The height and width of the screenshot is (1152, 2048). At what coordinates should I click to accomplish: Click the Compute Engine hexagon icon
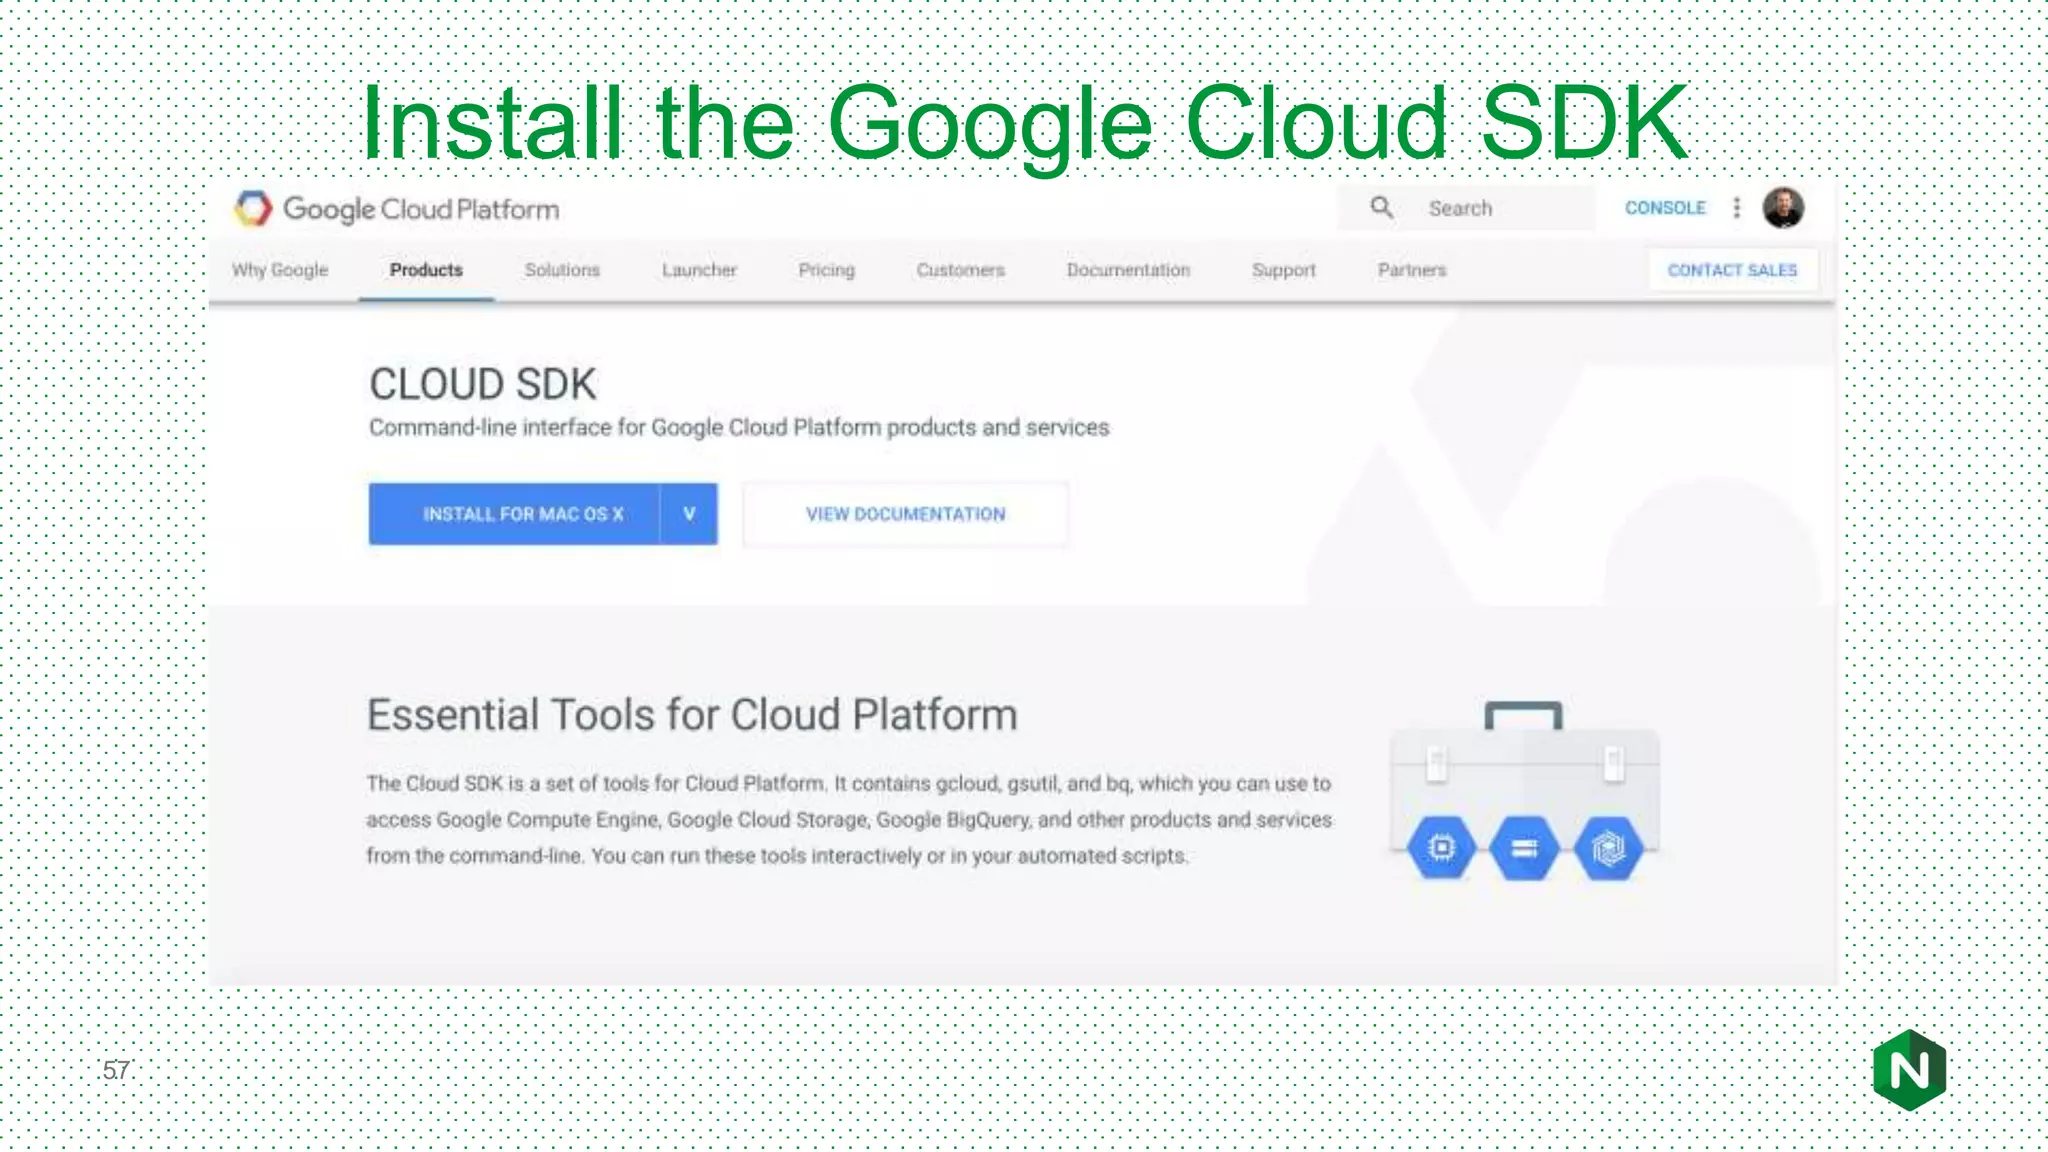pyautogui.click(x=1441, y=849)
